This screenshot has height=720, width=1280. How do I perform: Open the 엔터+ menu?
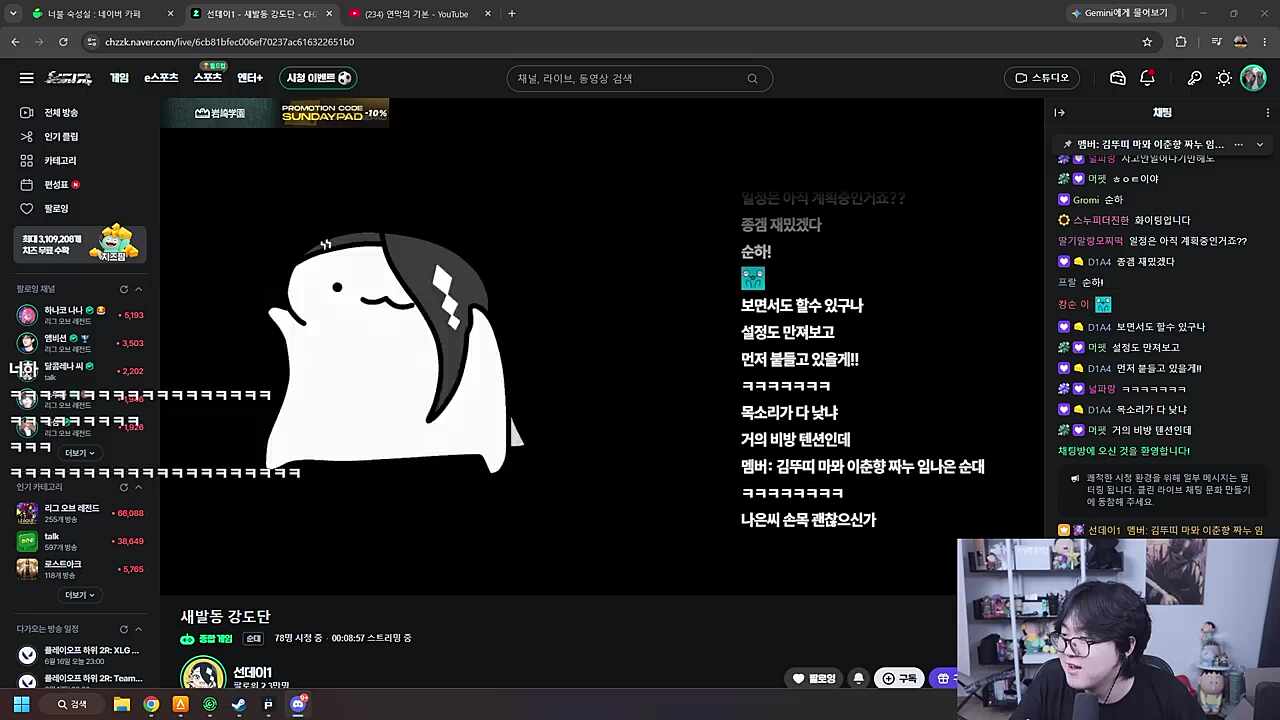[x=250, y=78]
